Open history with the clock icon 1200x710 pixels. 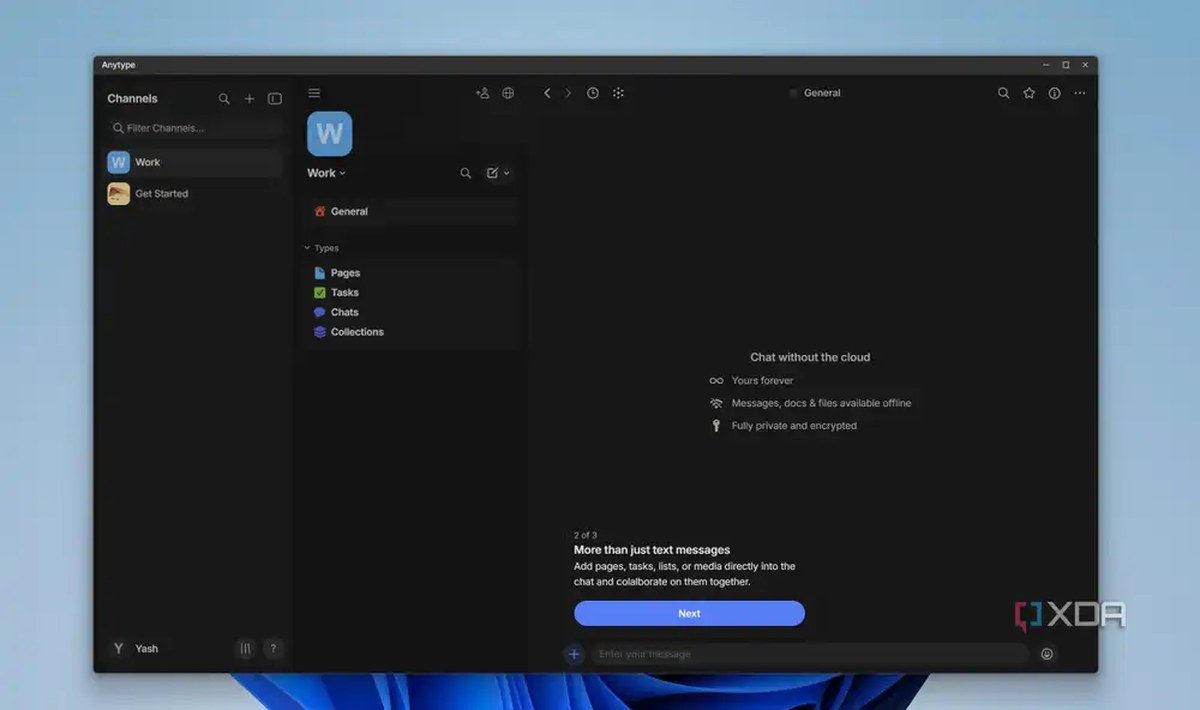[593, 93]
